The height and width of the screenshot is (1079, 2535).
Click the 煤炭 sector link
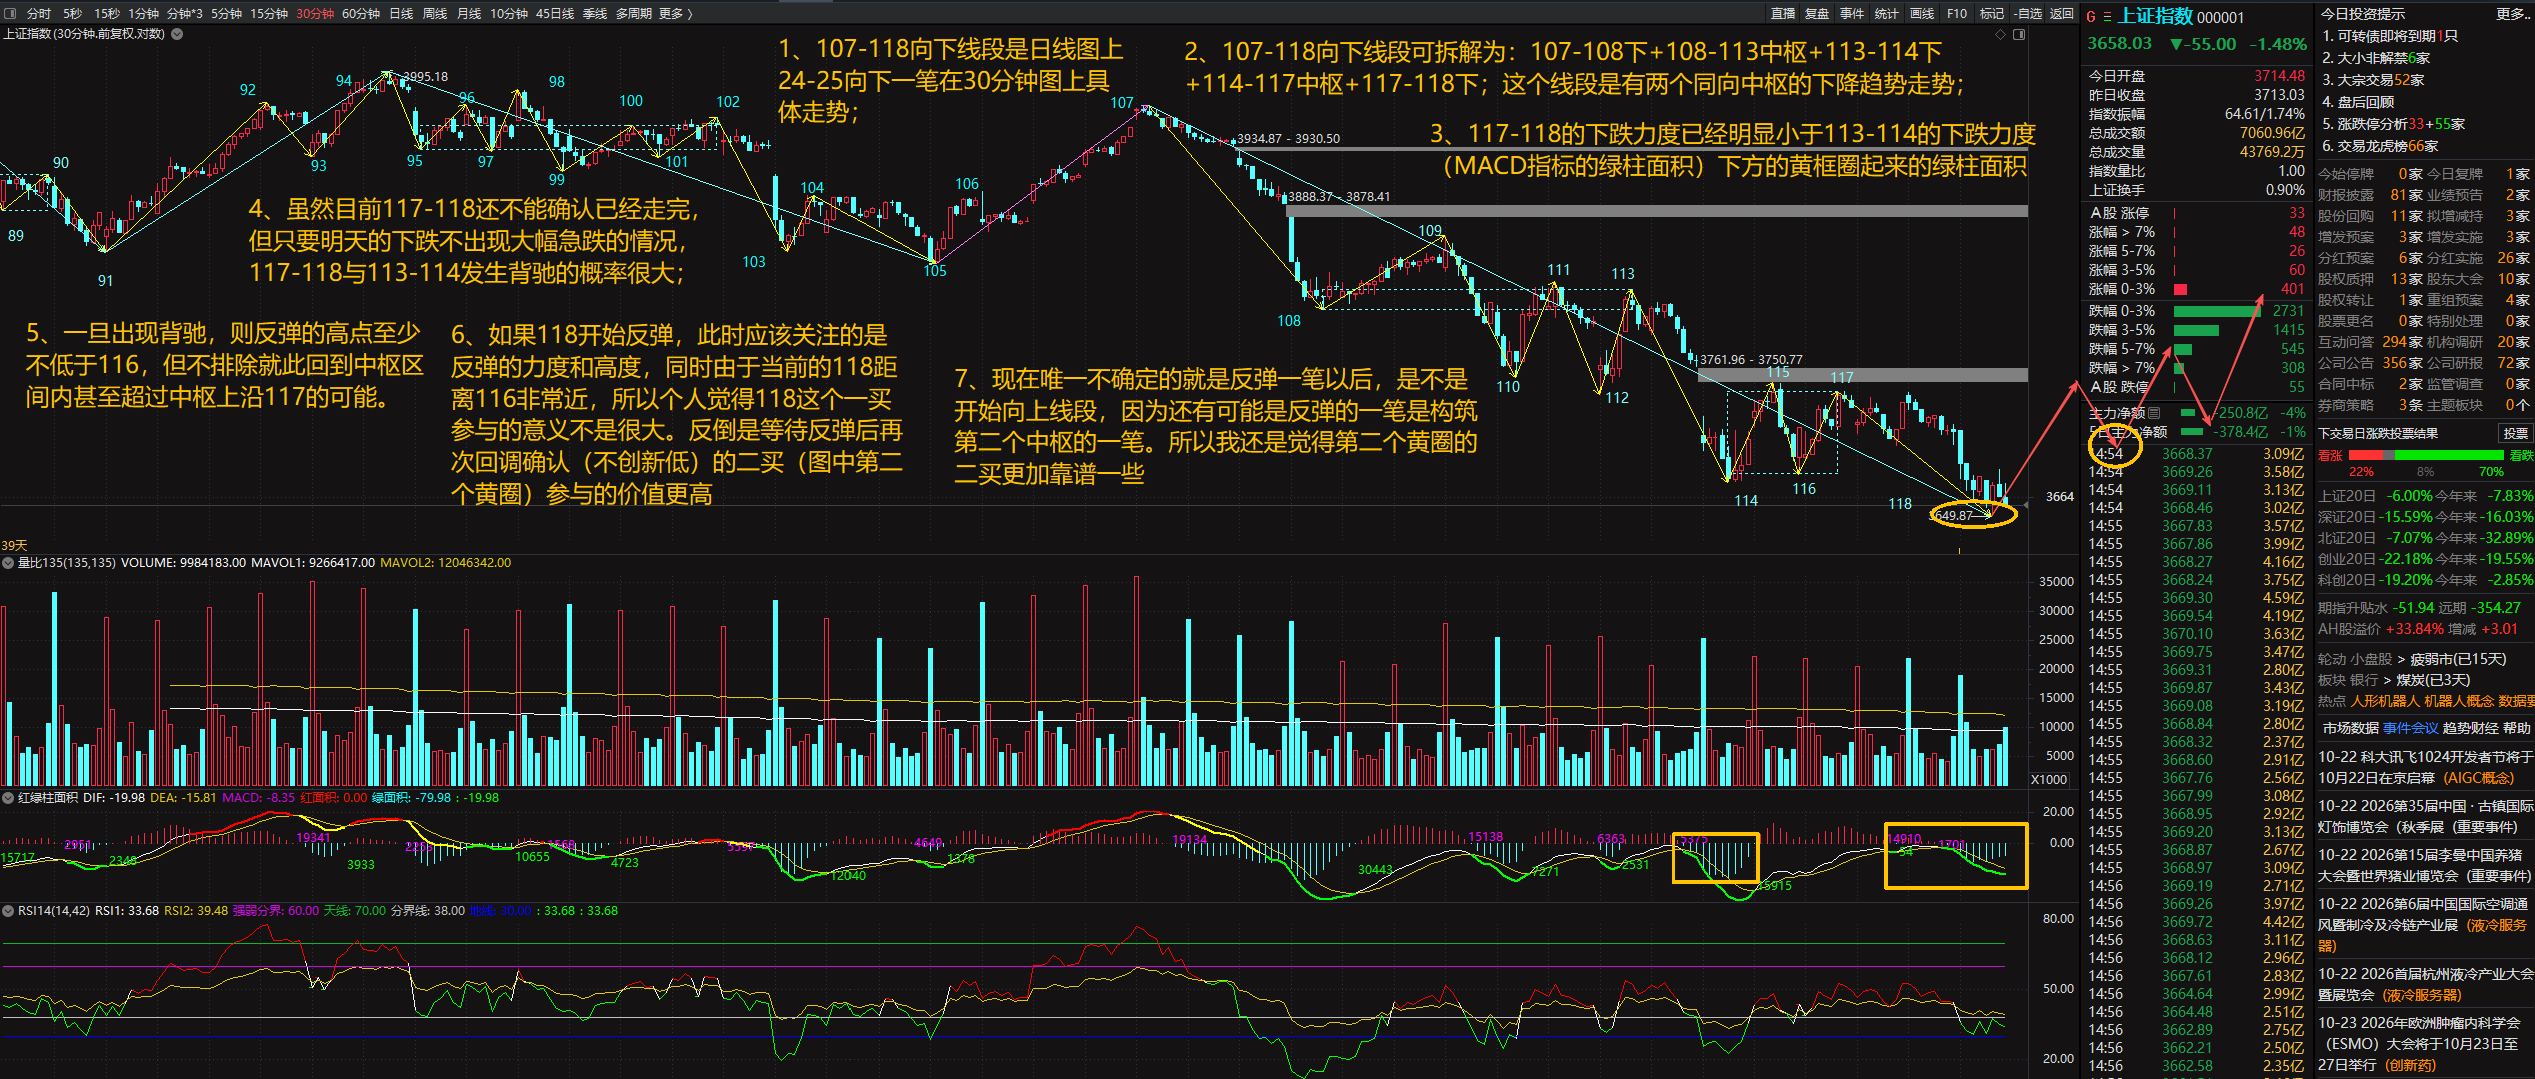pyautogui.click(x=2433, y=680)
